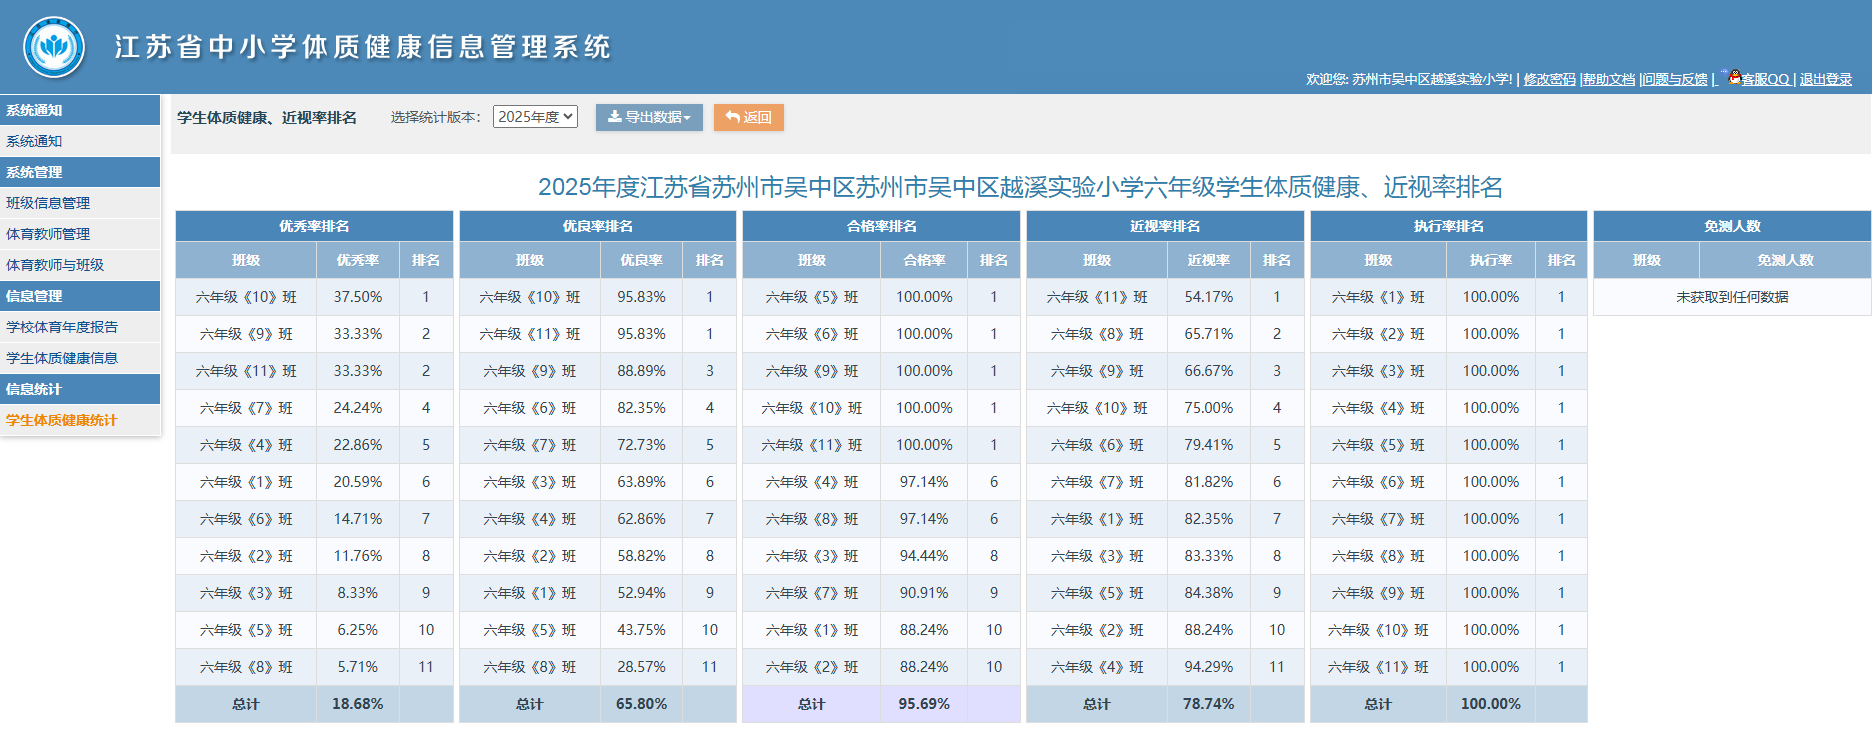
Task: Click the 执行率排名 table header
Action: pyautogui.click(x=1449, y=226)
